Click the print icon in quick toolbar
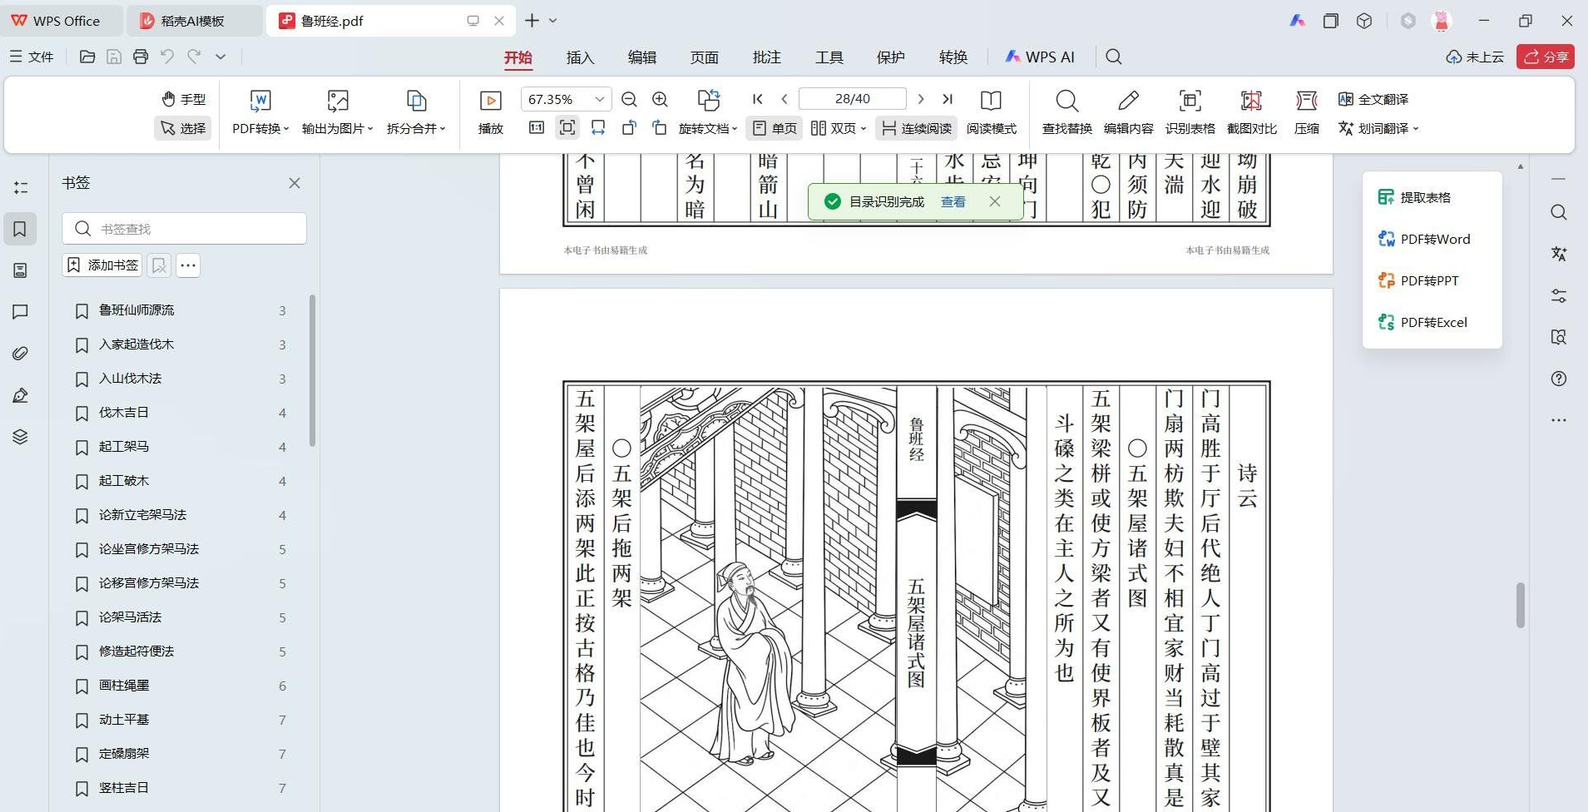 coord(140,57)
